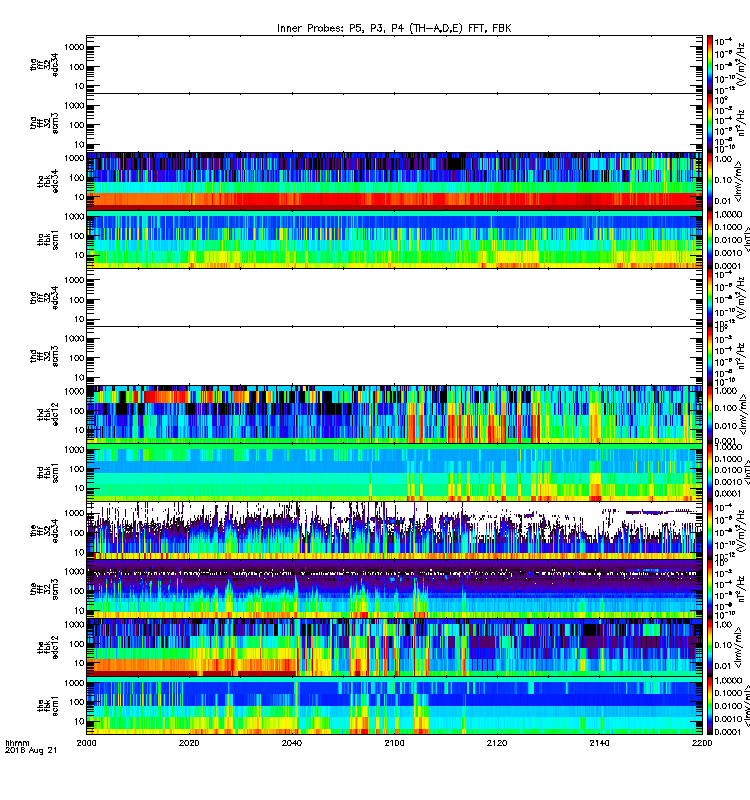Click the 'thd fbk scm1' panel label
The width and height of the screenshot is (750, 800).
(x=48, y=473)
